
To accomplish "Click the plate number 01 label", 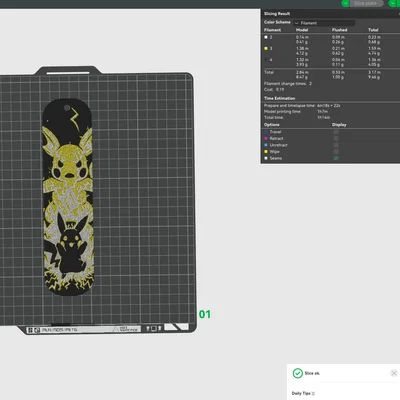I will pos(205,314).
